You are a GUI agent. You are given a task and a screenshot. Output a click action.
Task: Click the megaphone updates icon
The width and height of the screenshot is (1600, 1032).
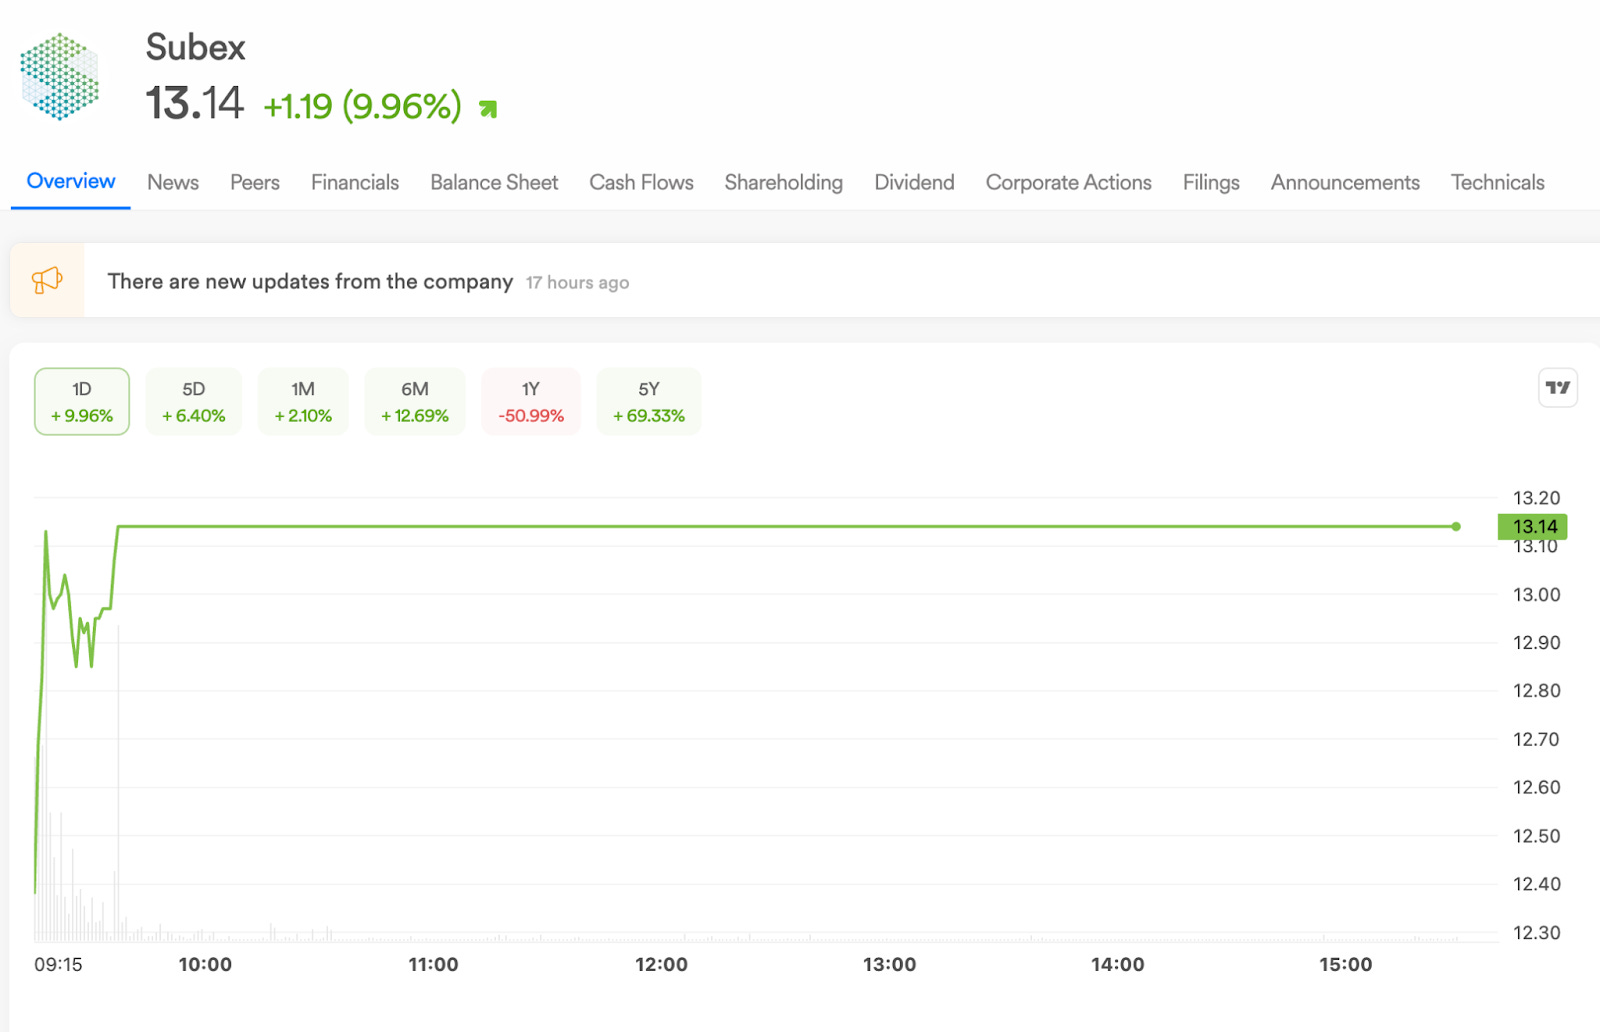tap(47, 281)
